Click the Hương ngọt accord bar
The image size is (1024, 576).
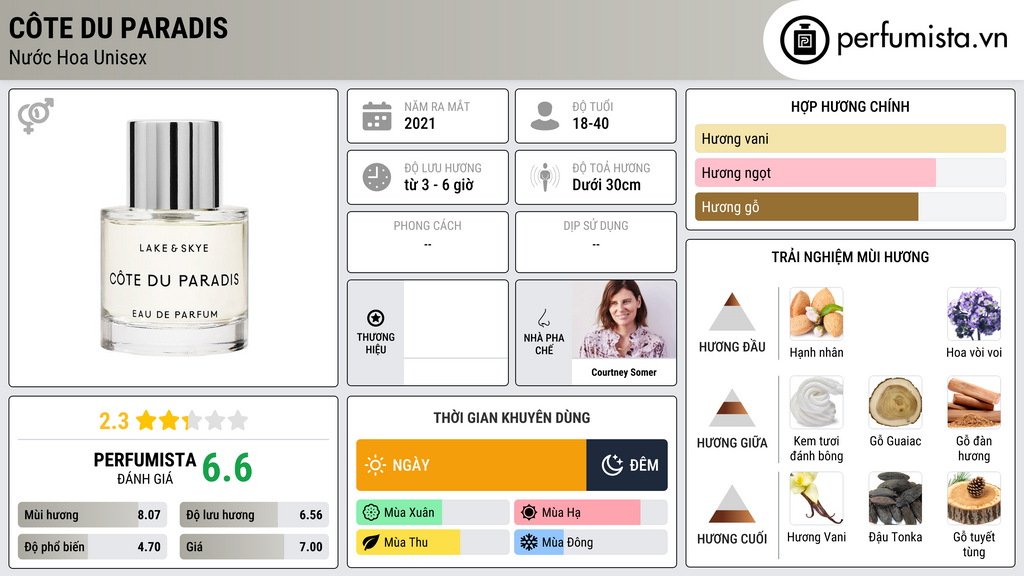click(850, 172)
